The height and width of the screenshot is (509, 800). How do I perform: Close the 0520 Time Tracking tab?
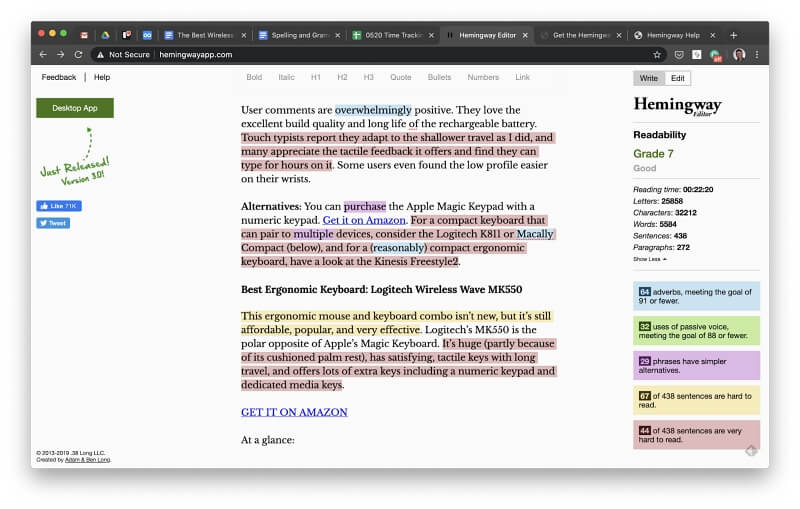[x=432, y=35]
